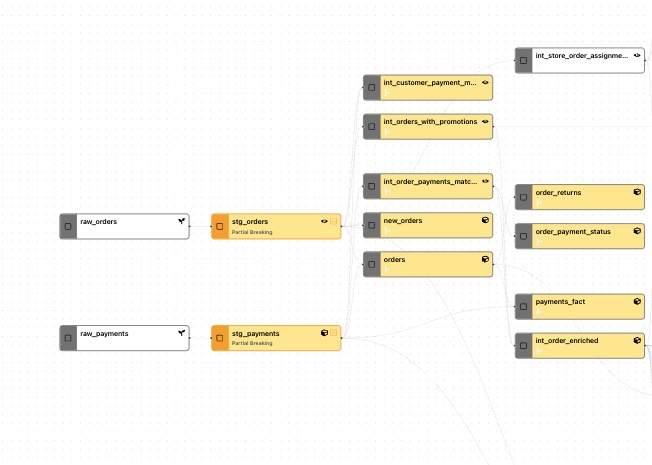Viewport: 652px width, 465px height.
Task: Click "Partial Breaking" under stg_payments
Action: (x=252, y=343)
